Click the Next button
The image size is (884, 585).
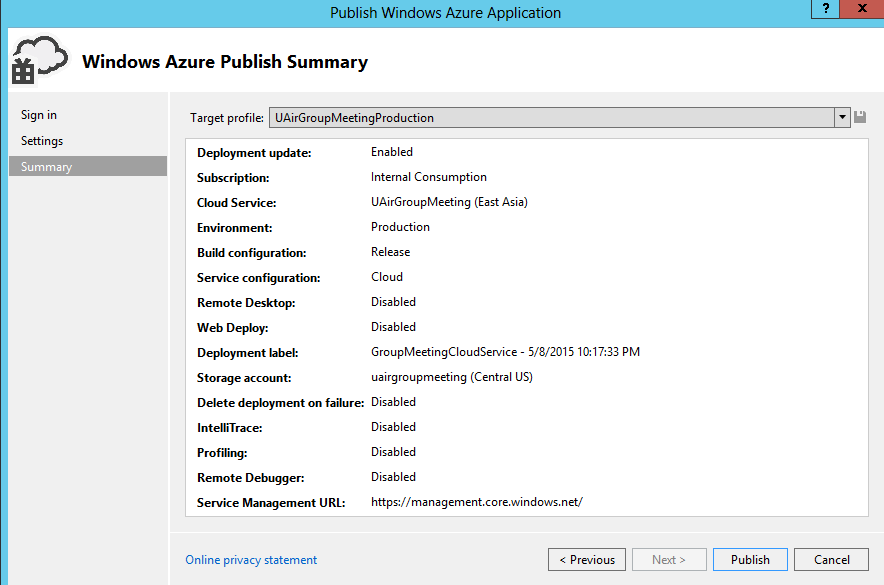(668, 560)
